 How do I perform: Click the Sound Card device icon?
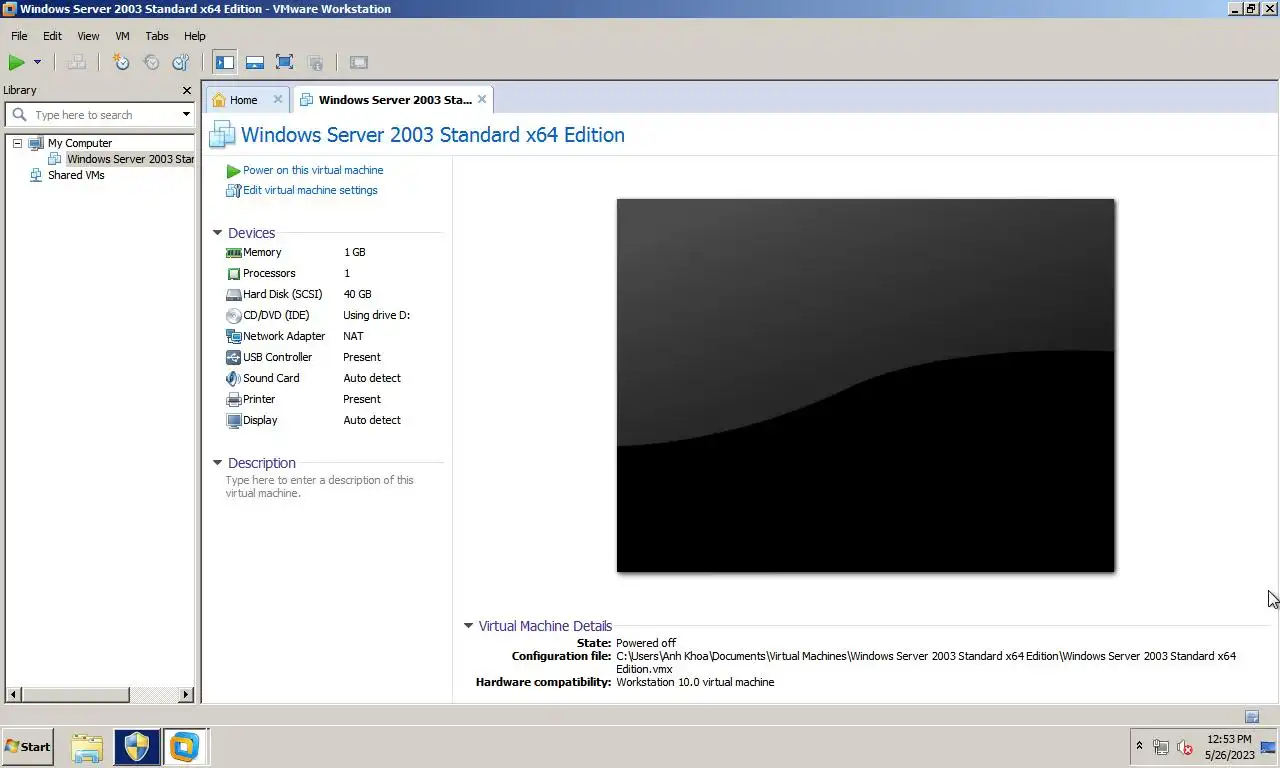click(x=234, y=379)
